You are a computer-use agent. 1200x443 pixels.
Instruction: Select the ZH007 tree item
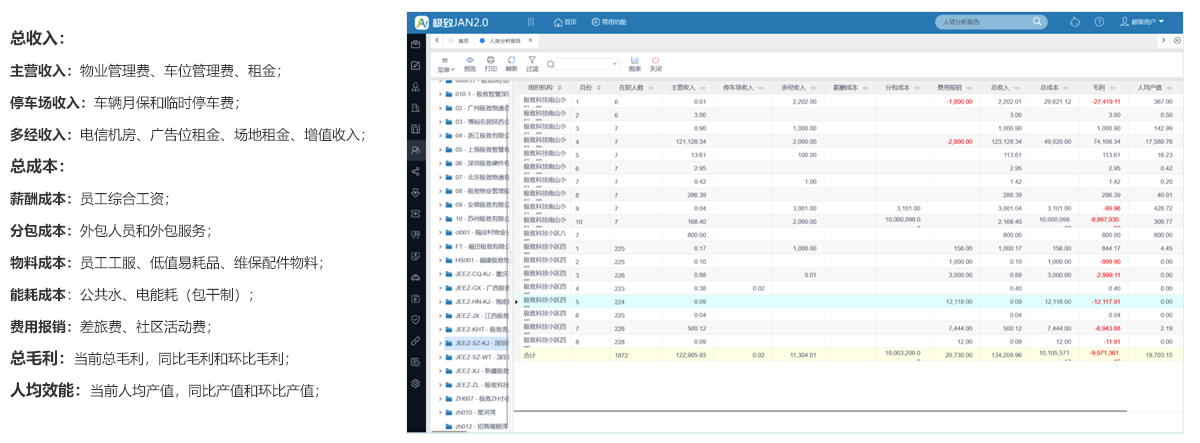pos(478,398)
